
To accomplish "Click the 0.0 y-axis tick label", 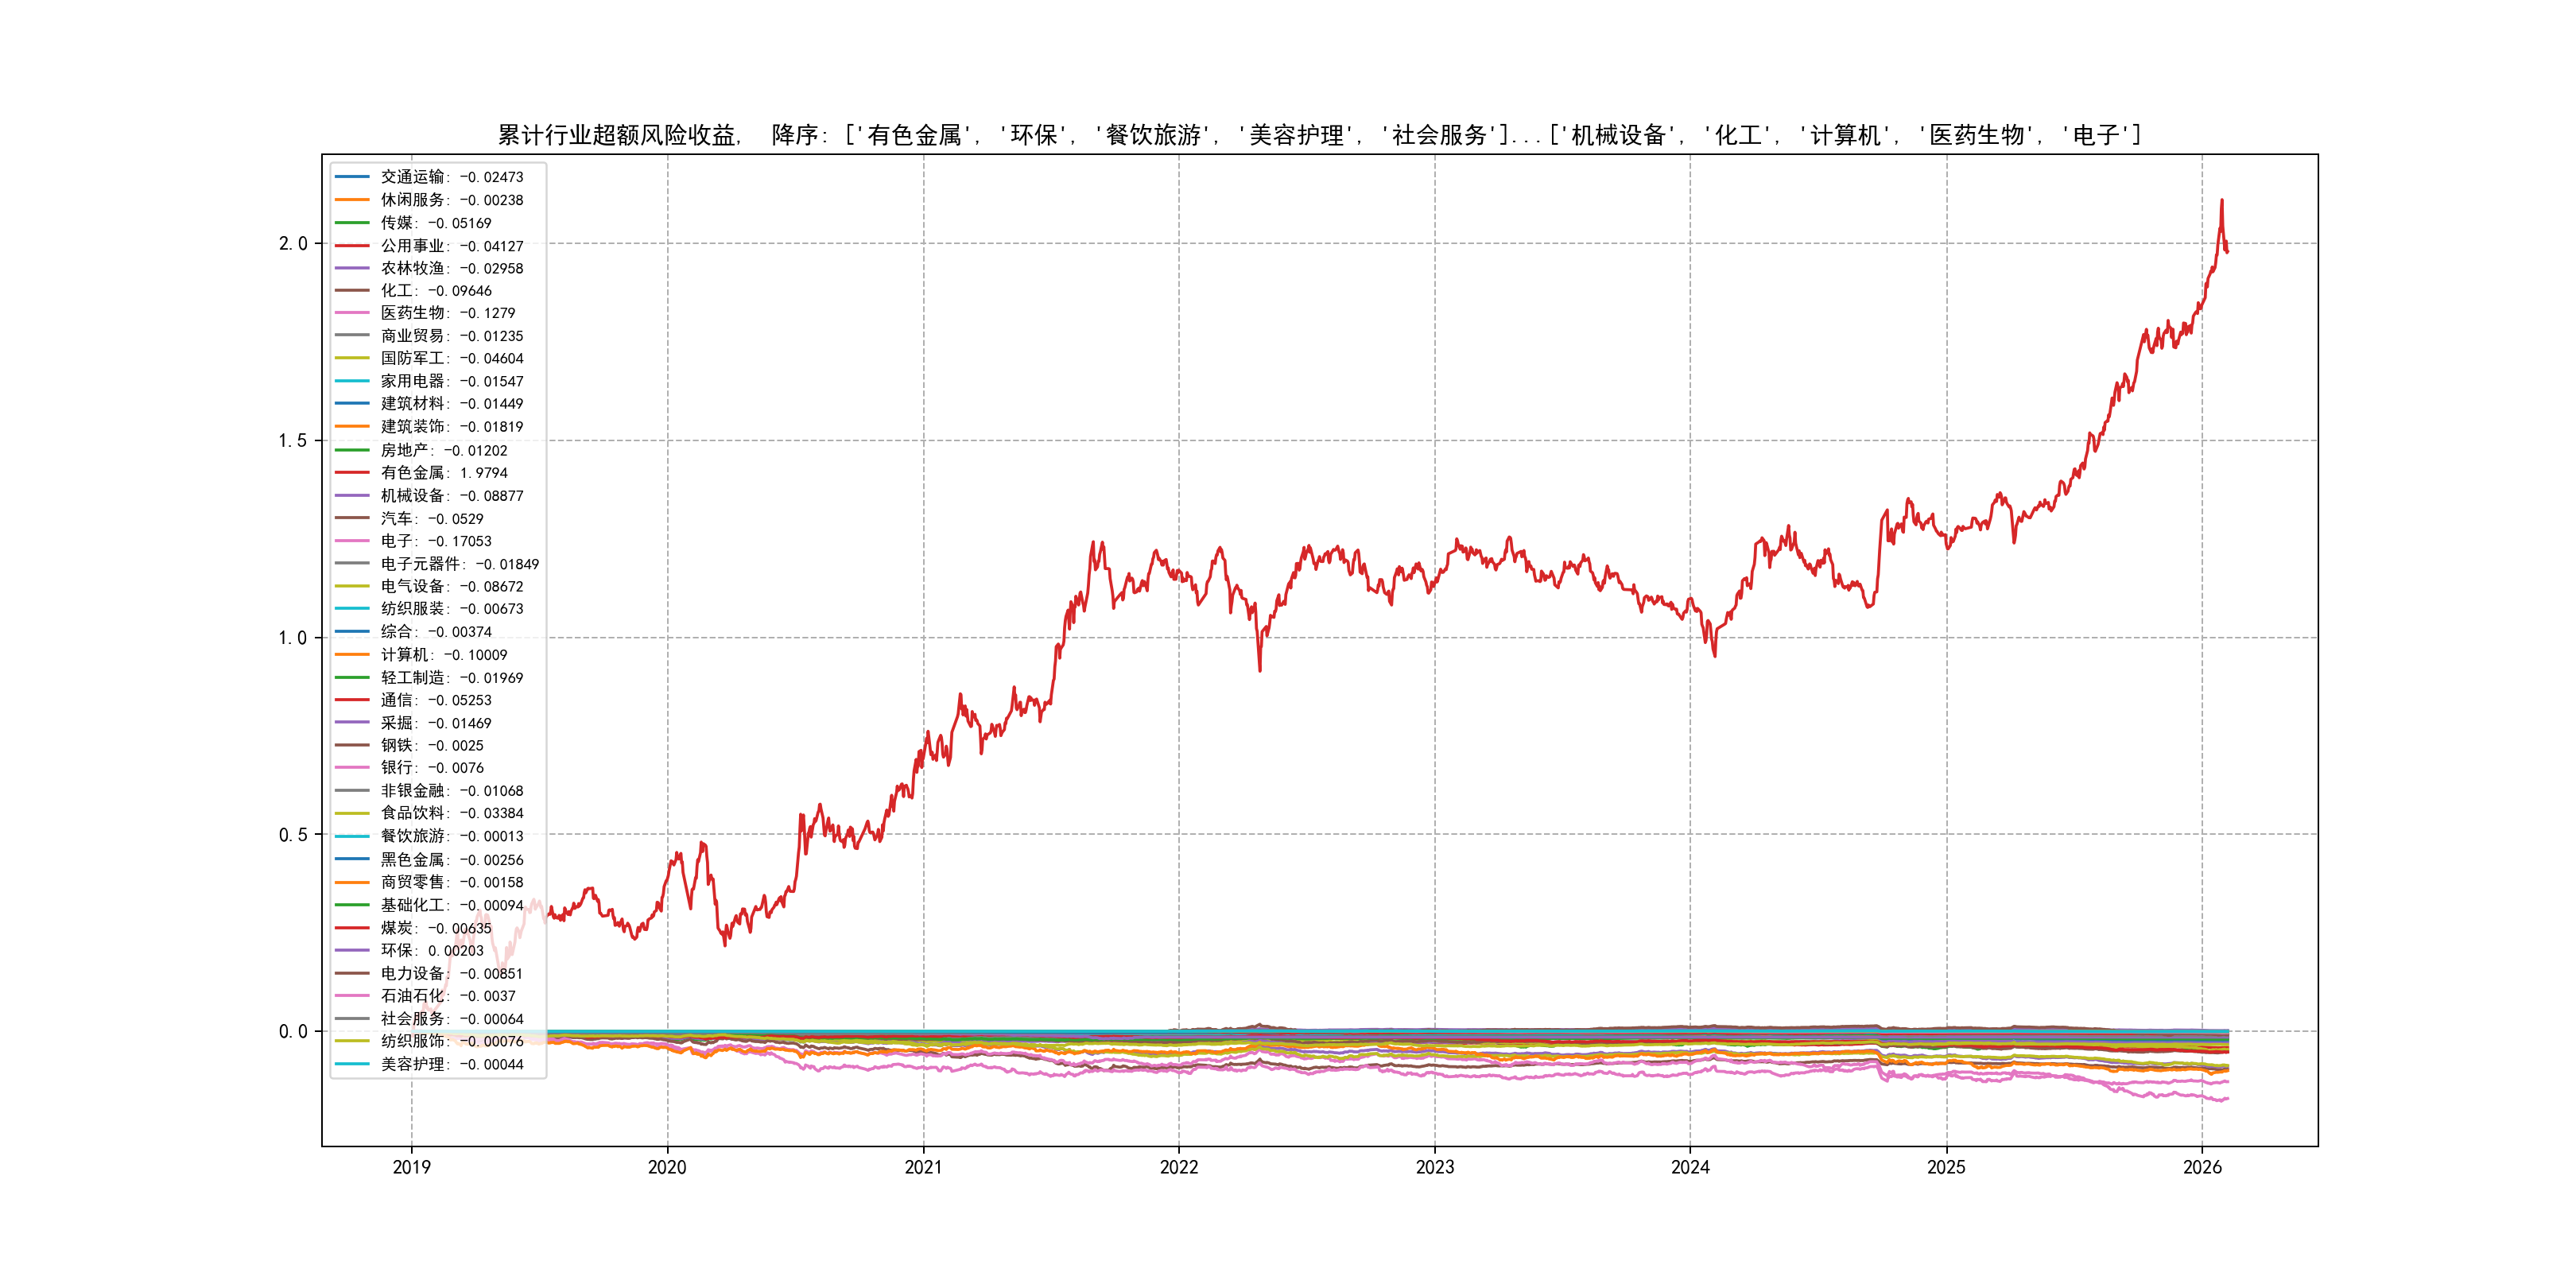I will (x=293, y=1031).
